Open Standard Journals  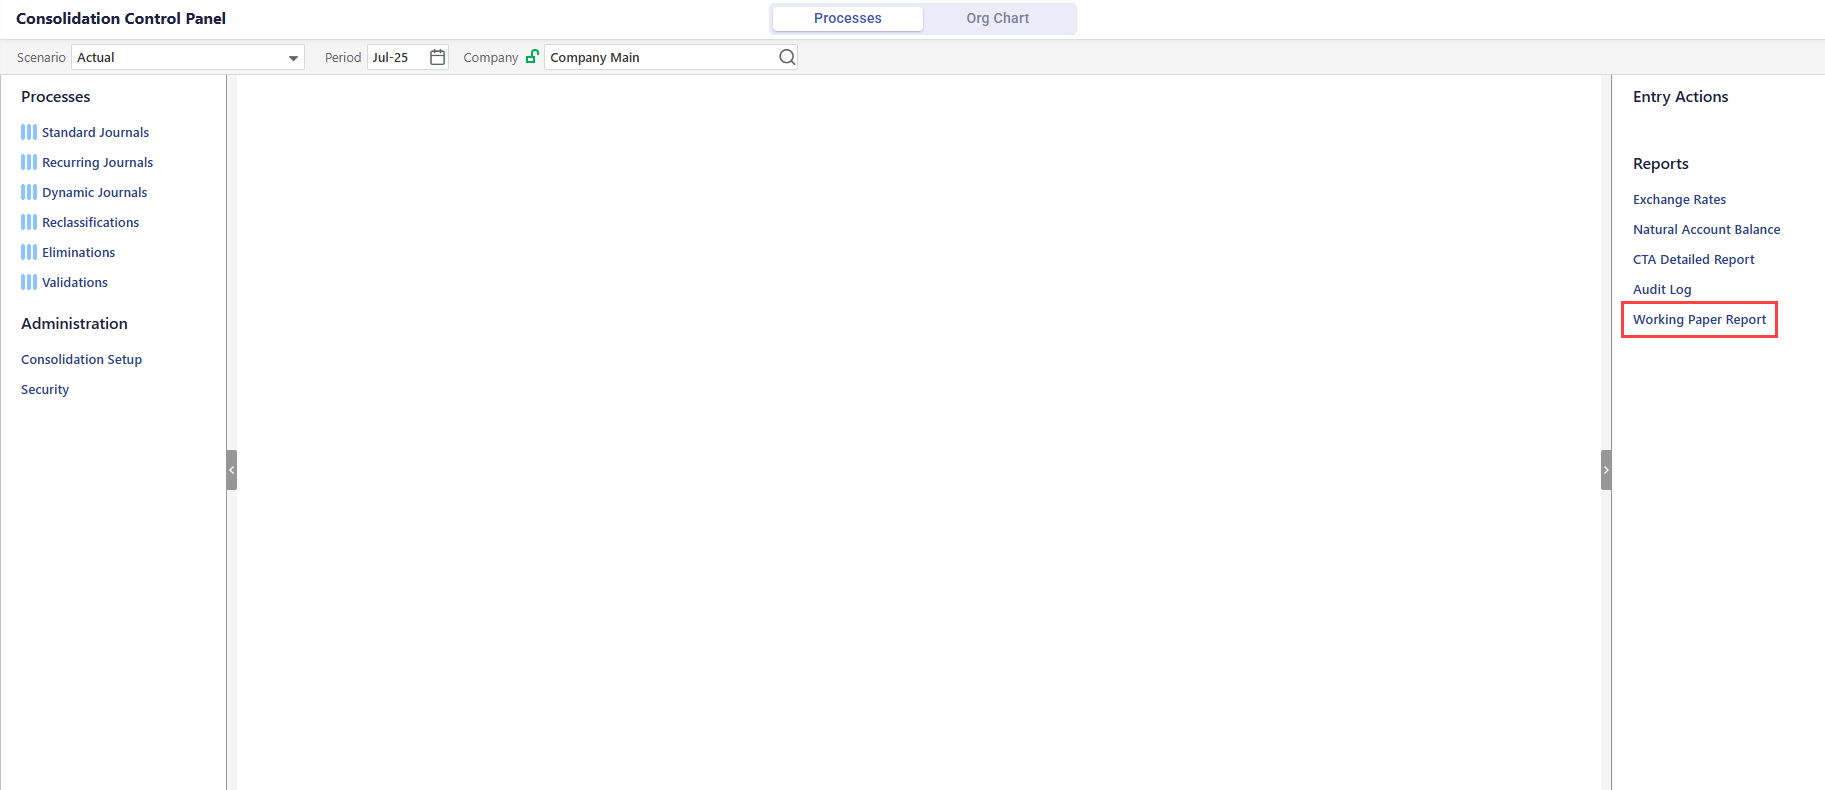95,132
